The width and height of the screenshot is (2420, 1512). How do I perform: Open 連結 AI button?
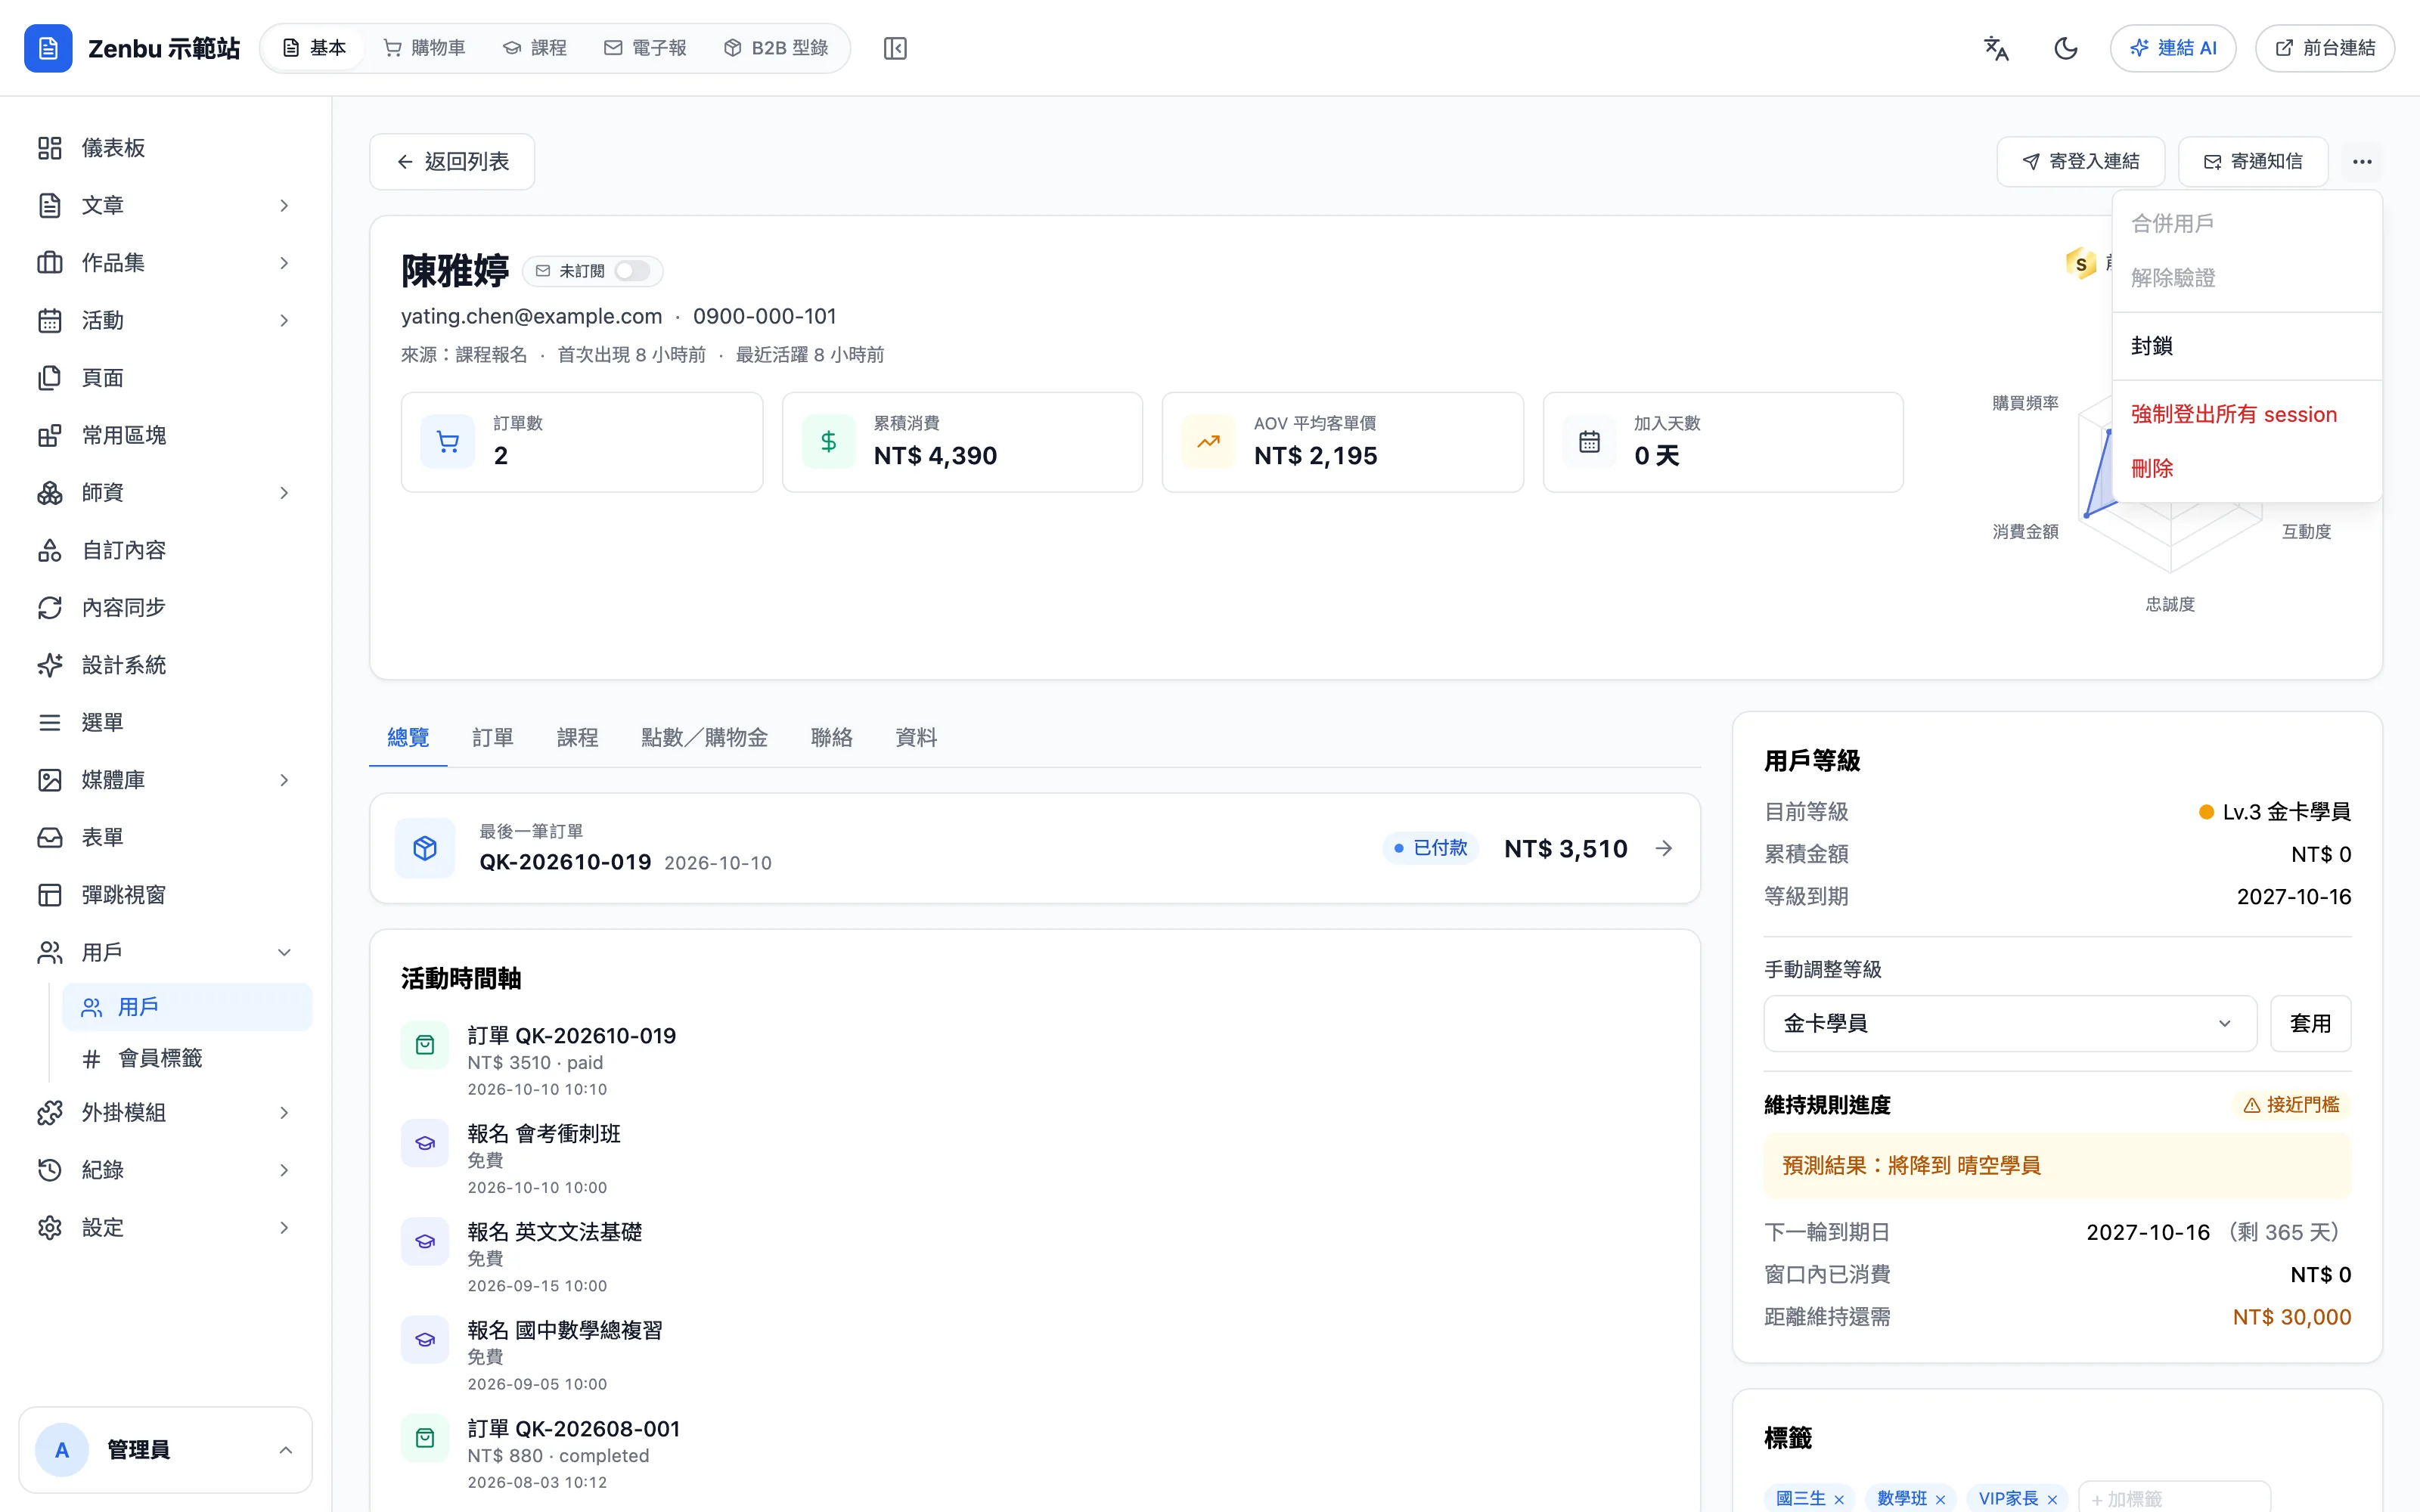(x=2172, y=48)
